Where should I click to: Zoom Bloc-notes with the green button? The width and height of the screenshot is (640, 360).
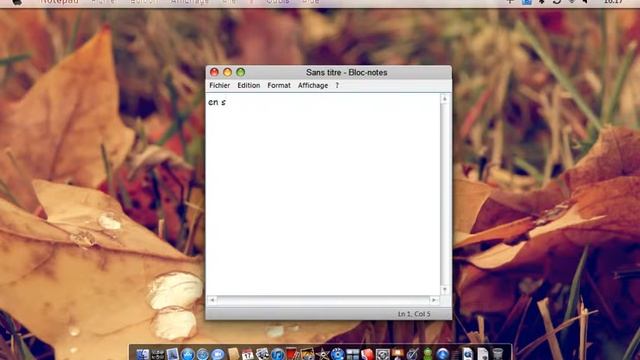tap(240, 72)
